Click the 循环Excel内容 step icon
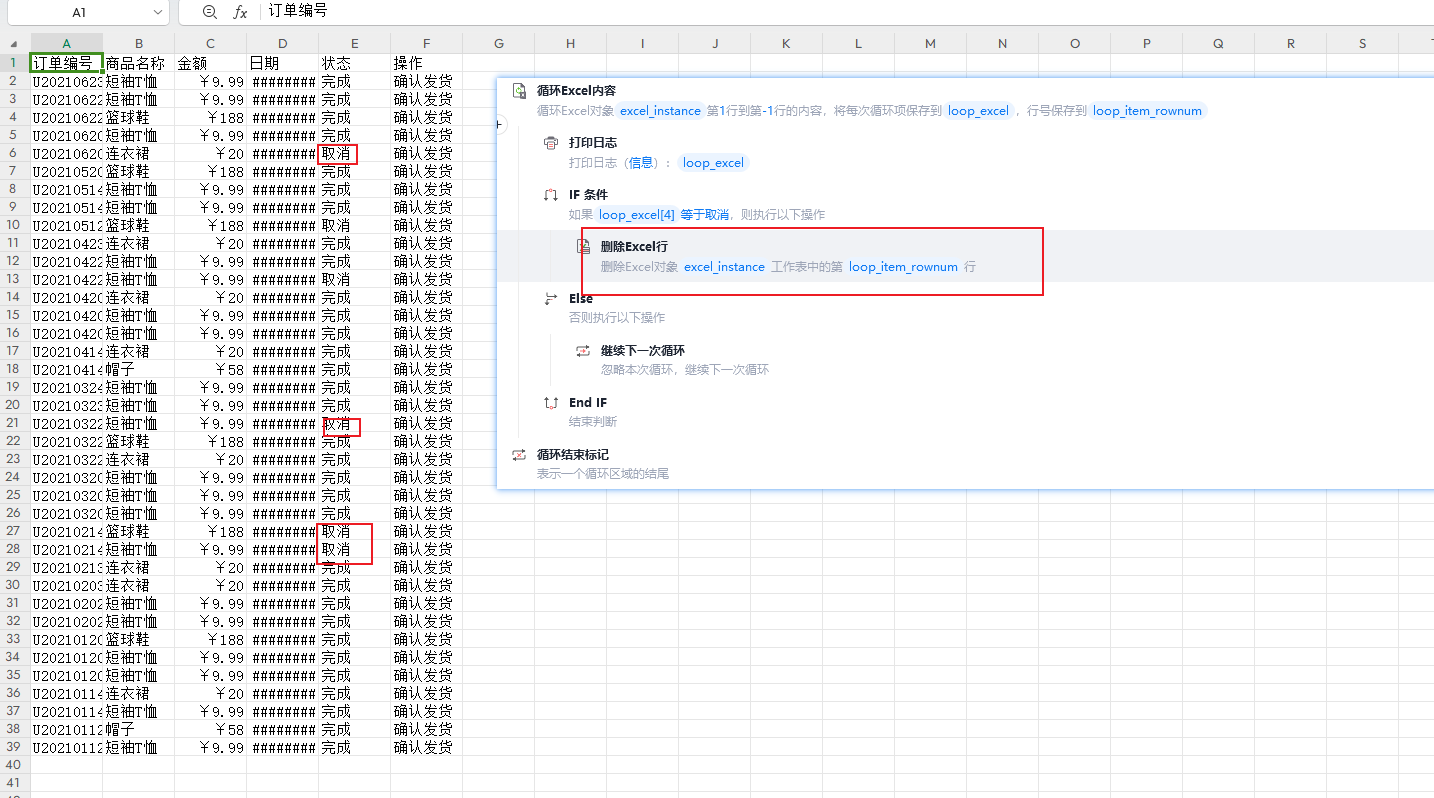The width and height of the screenshot is (1434, 798). [x=519, y=91]
